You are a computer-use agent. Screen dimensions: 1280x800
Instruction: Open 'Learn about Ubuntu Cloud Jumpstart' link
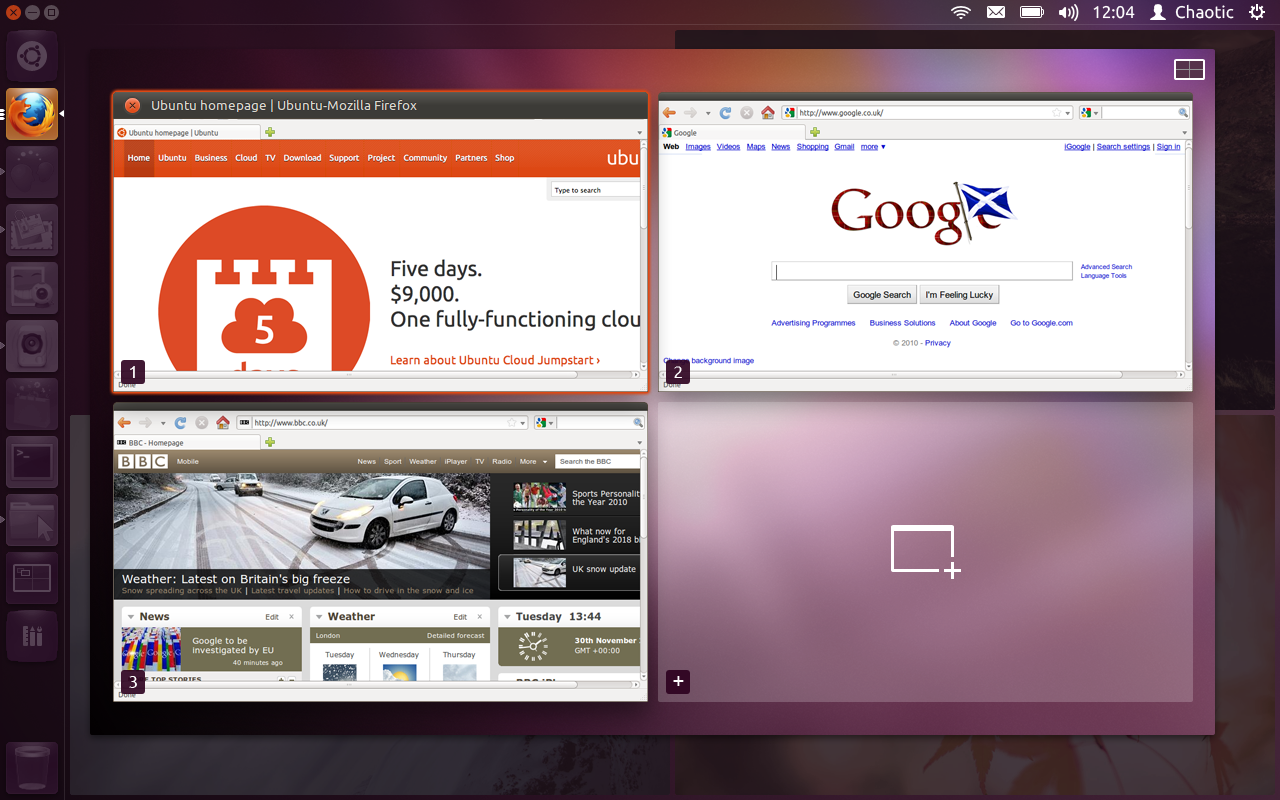point(495,360)
